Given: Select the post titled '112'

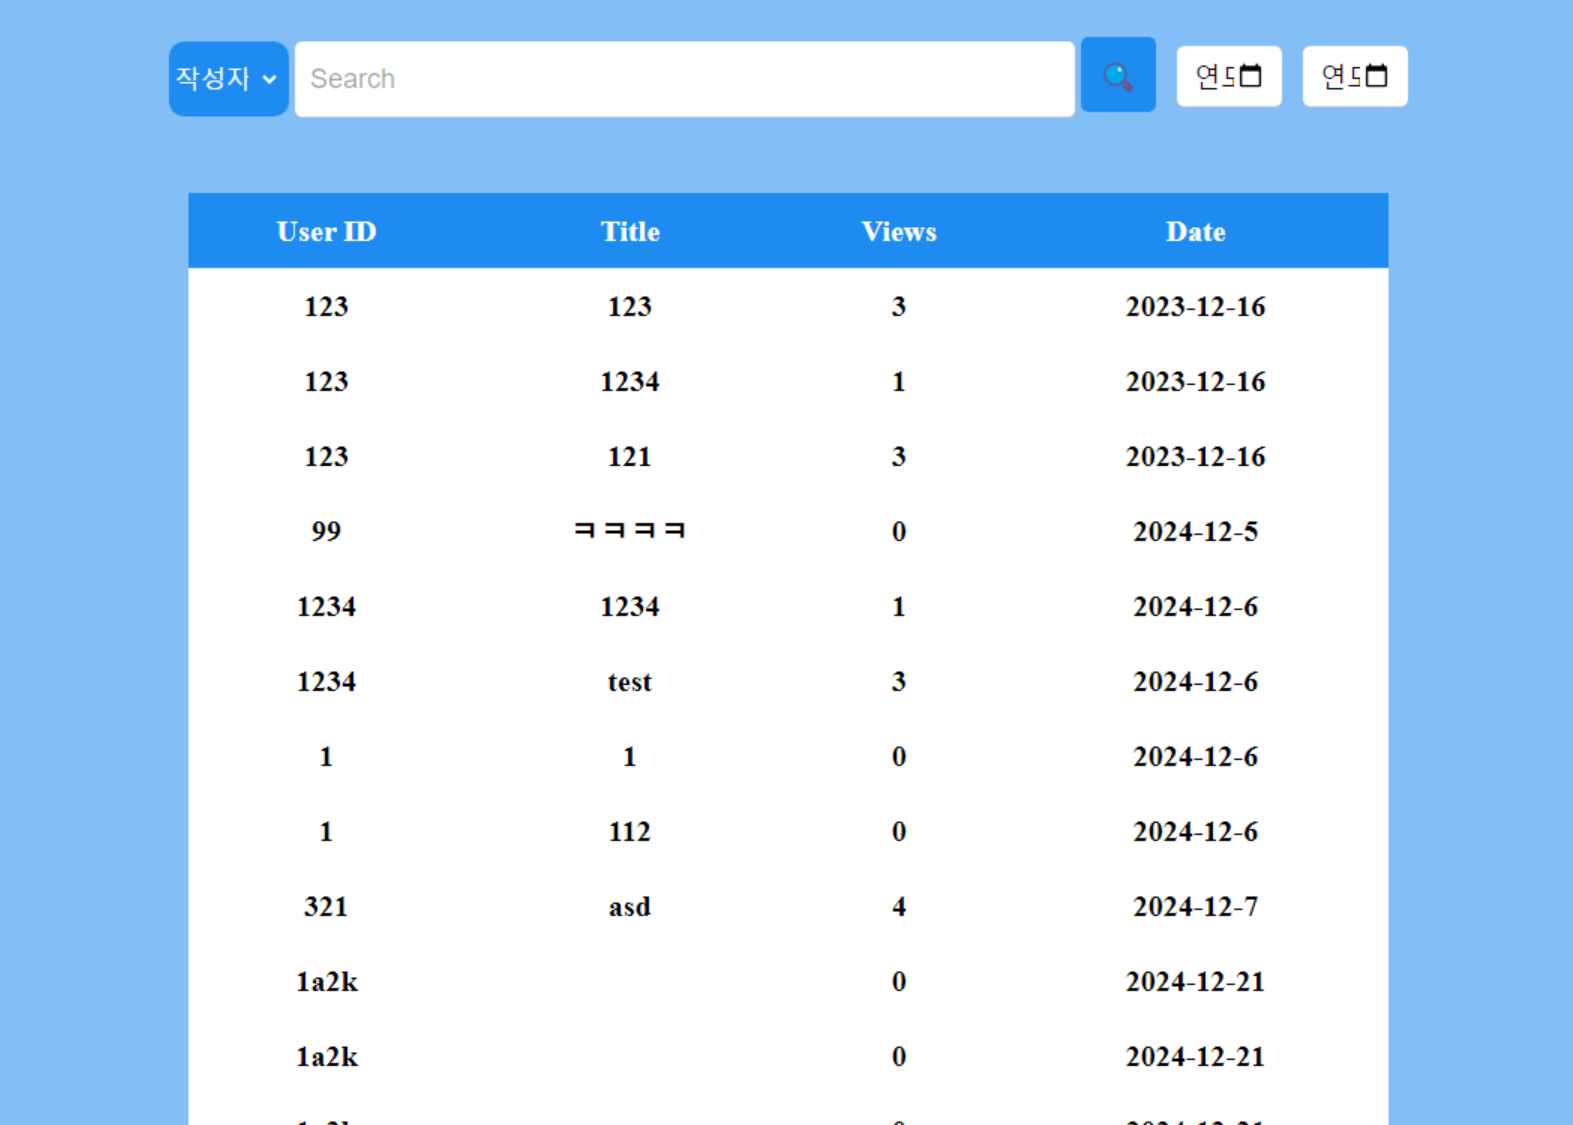Looking at the screenshot, I should point(630,832).
